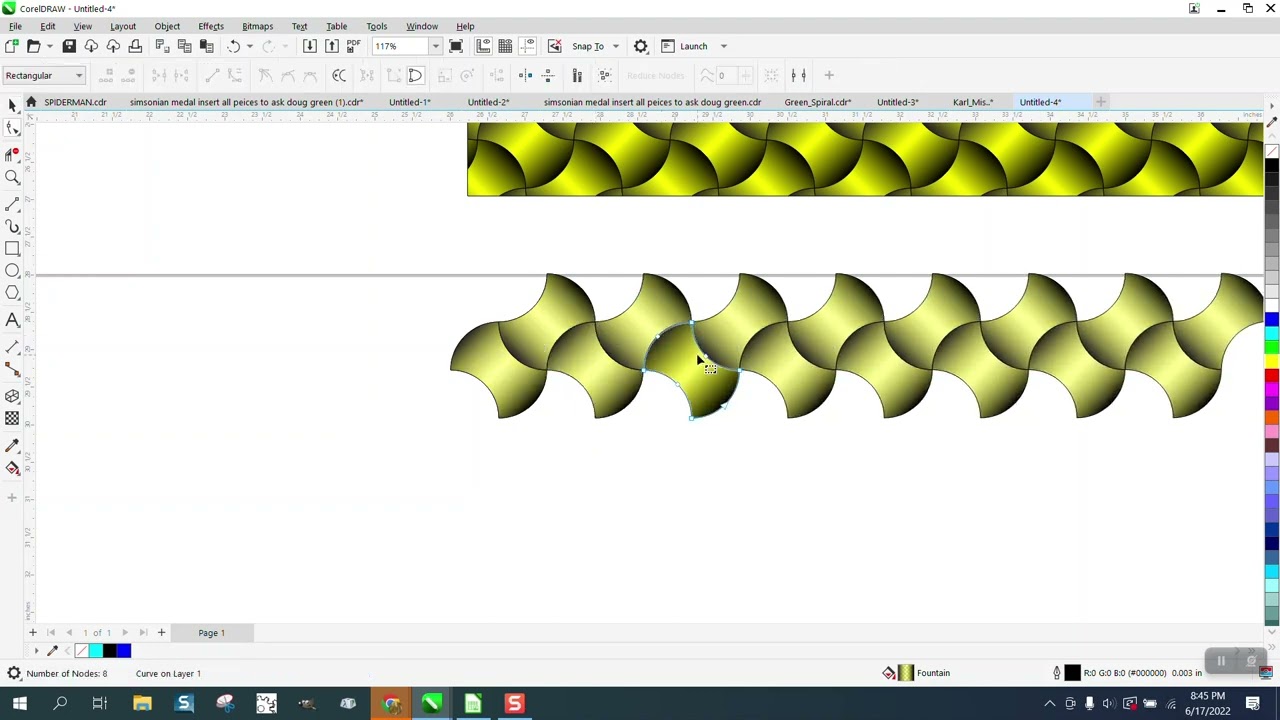Select the Polygon tool
1280x720 pixels.
[x=12, y=293]
